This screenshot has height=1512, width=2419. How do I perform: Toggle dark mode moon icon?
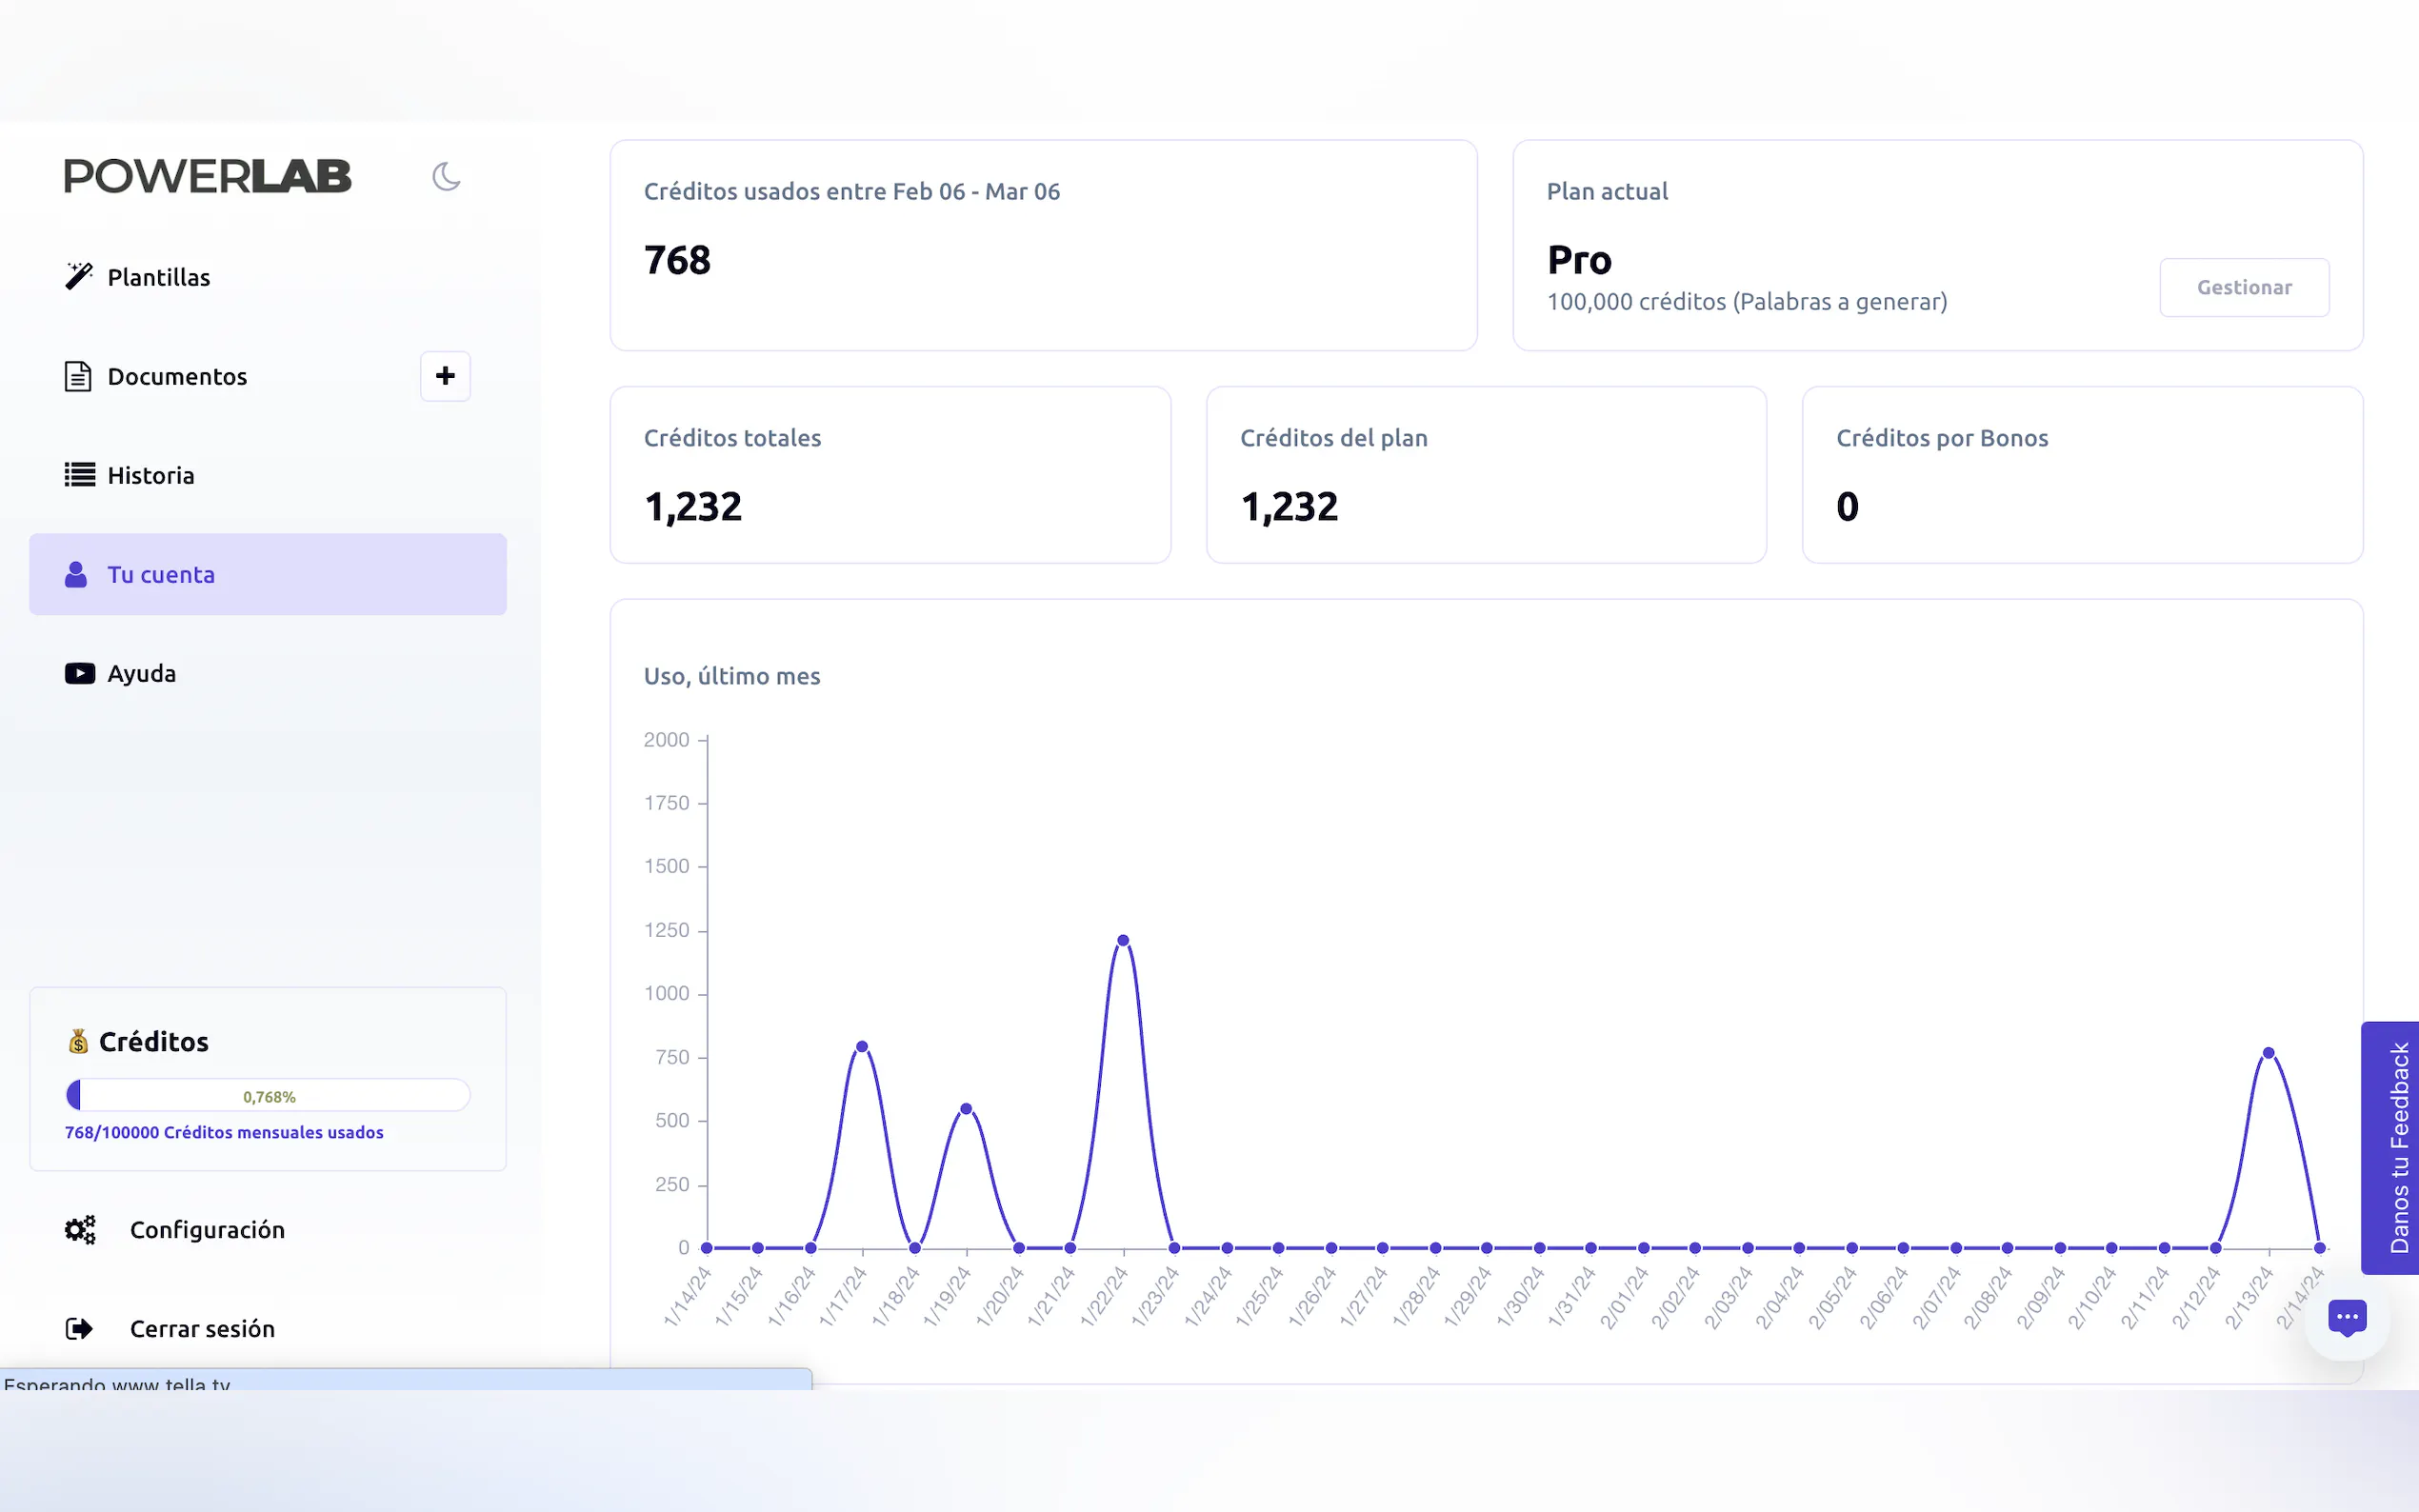(446, 177)
